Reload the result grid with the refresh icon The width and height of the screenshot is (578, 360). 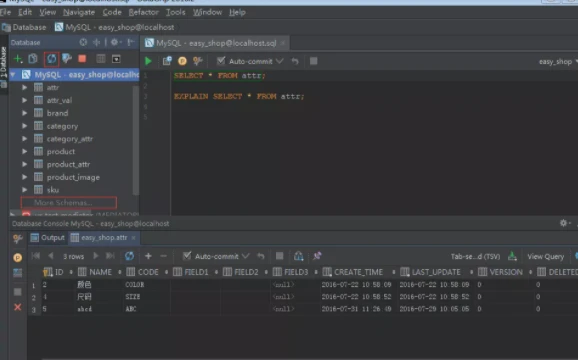(129, 256)
